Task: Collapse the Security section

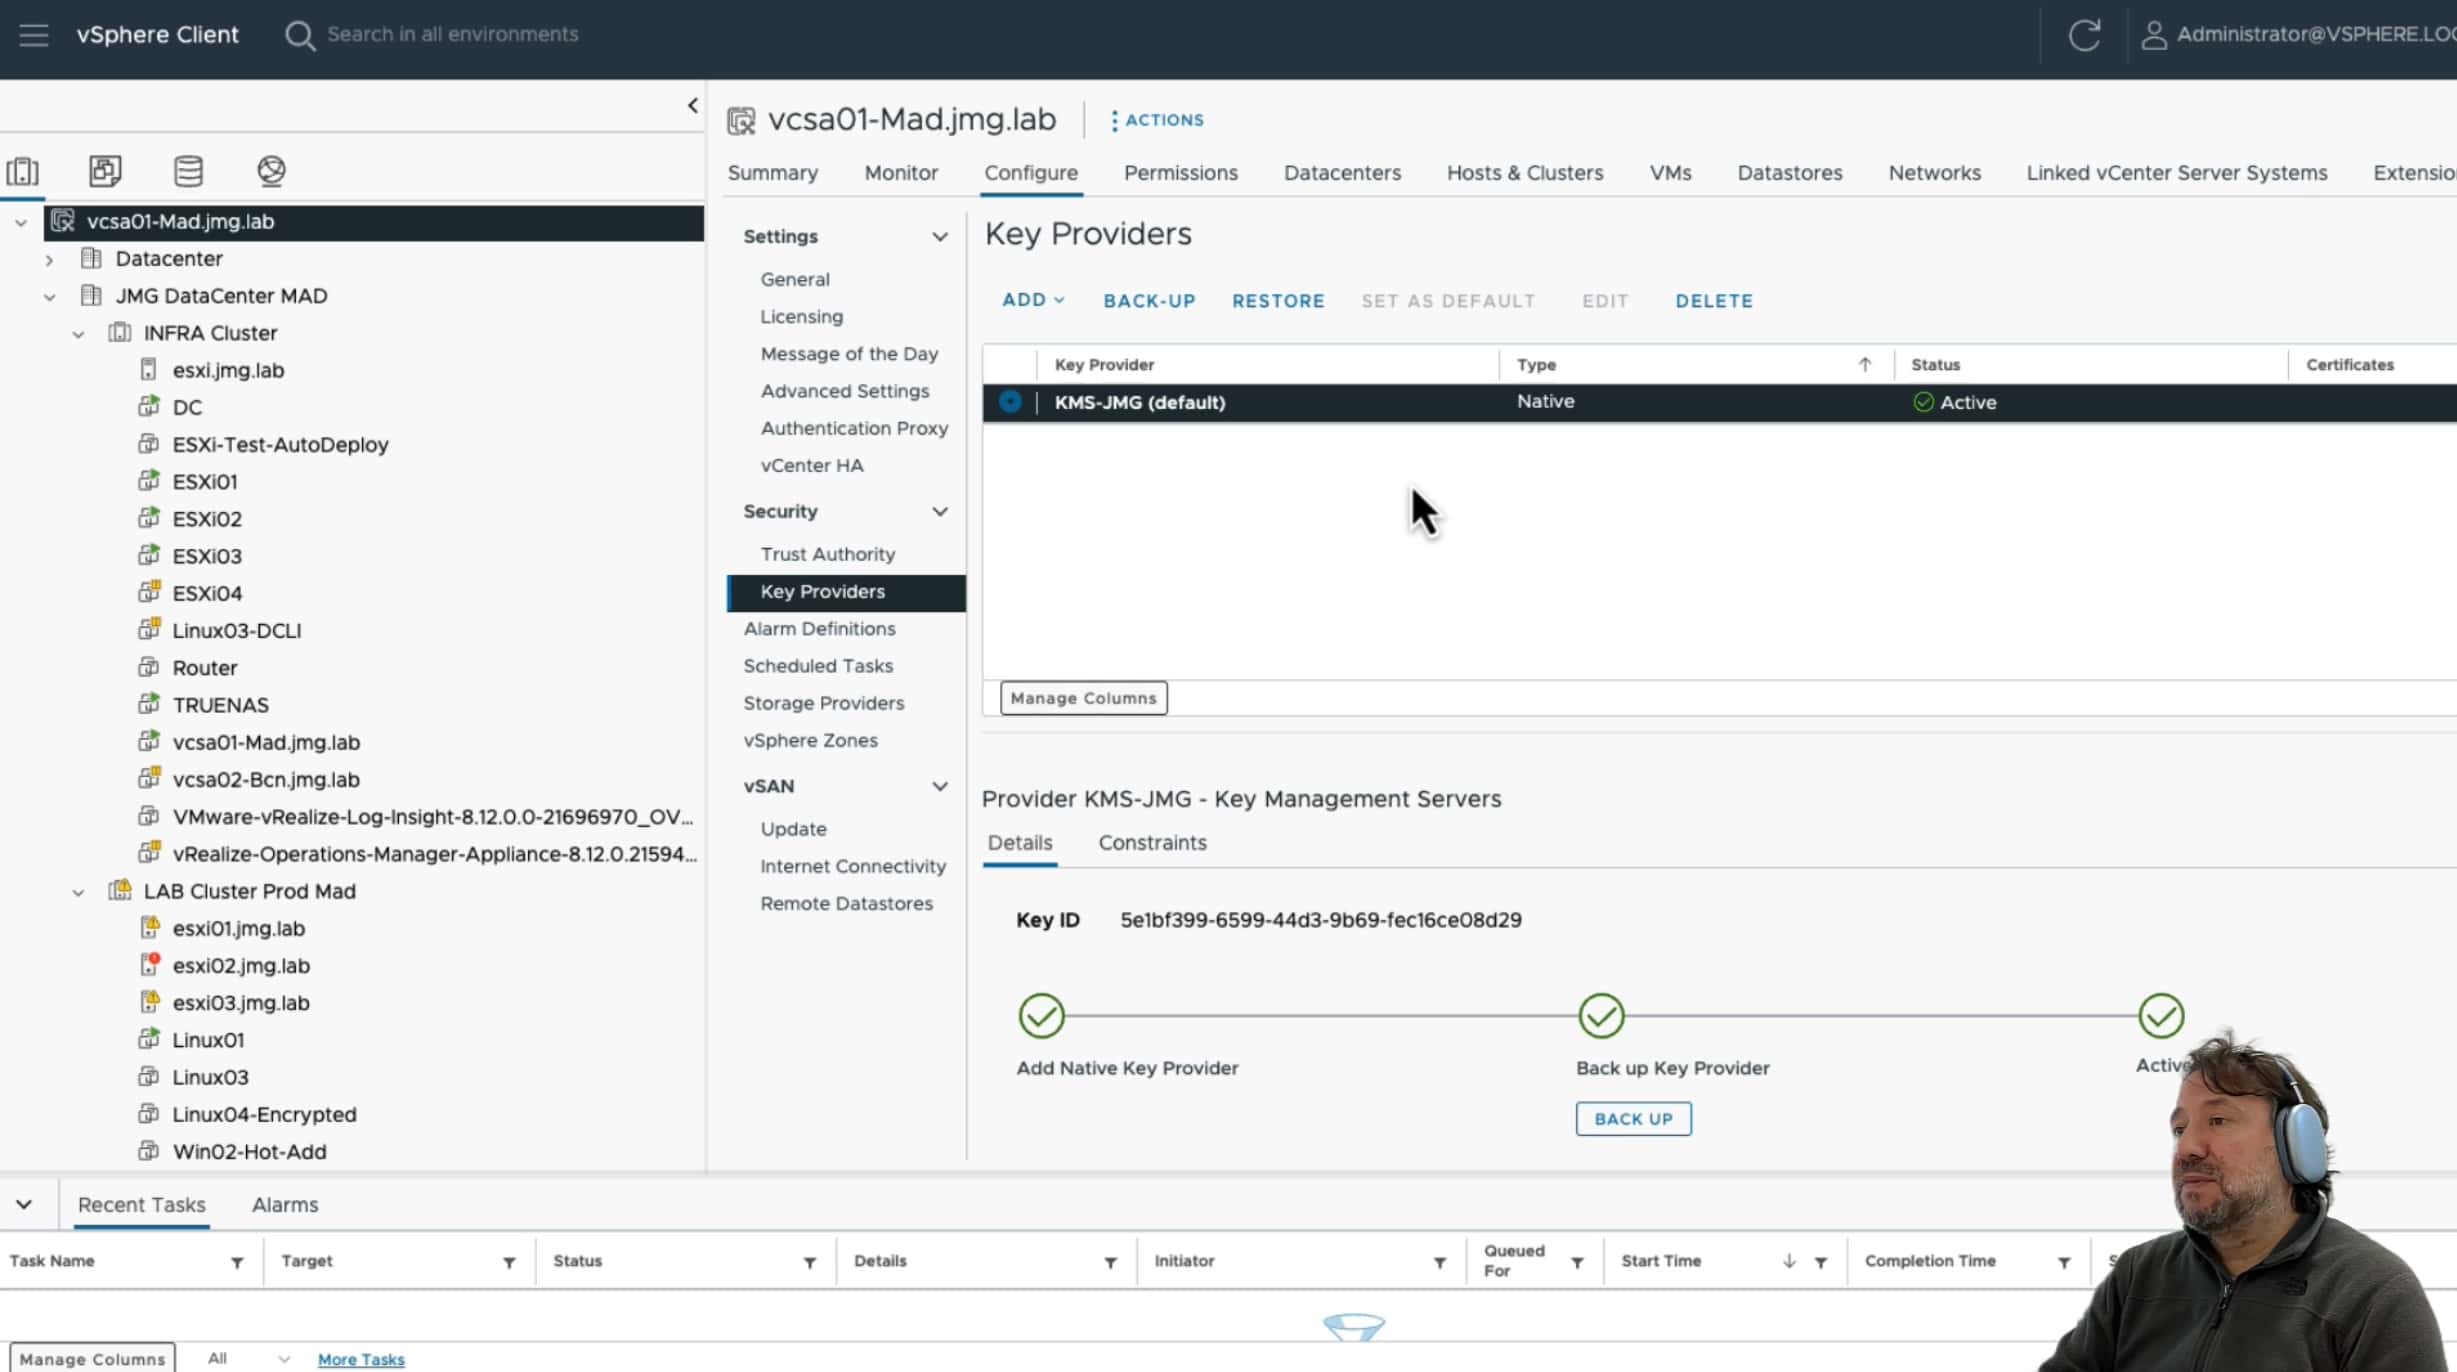Action: pyautogui.click(x=939, y=512)
